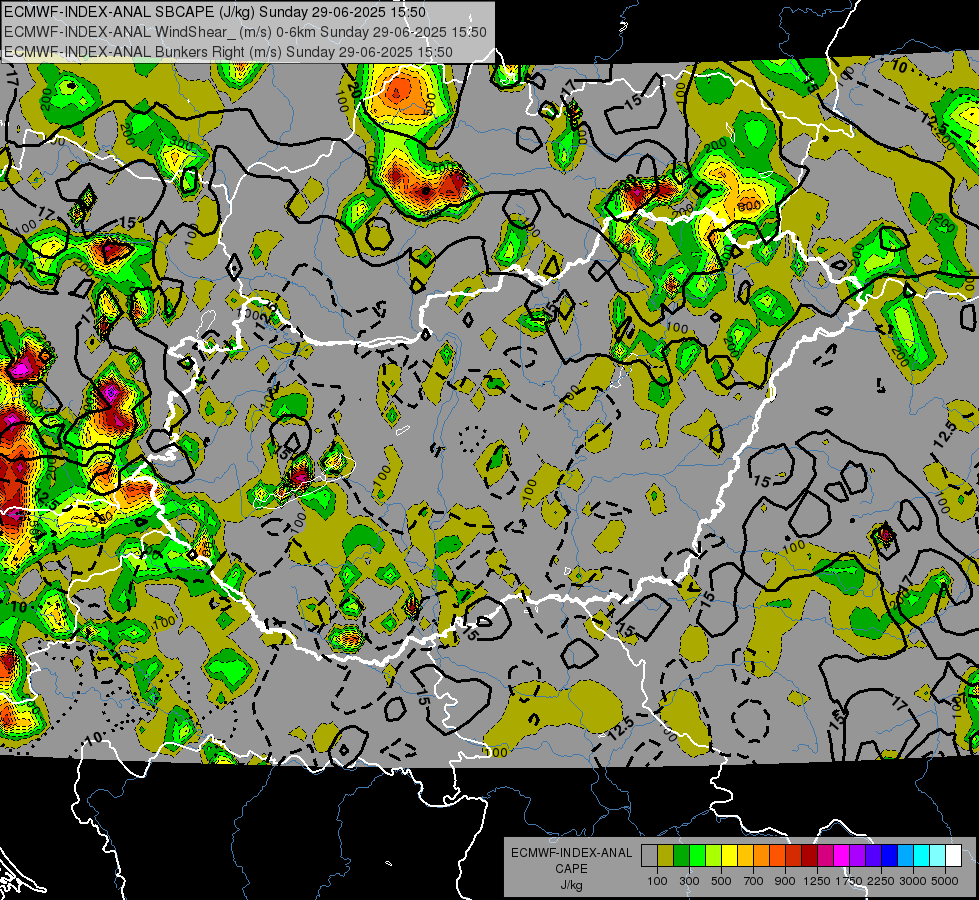Select the brick red swatch right of the 900 mark
This screenshot has height=900, width=979.
pyautogui.click(x=794, y=856)
